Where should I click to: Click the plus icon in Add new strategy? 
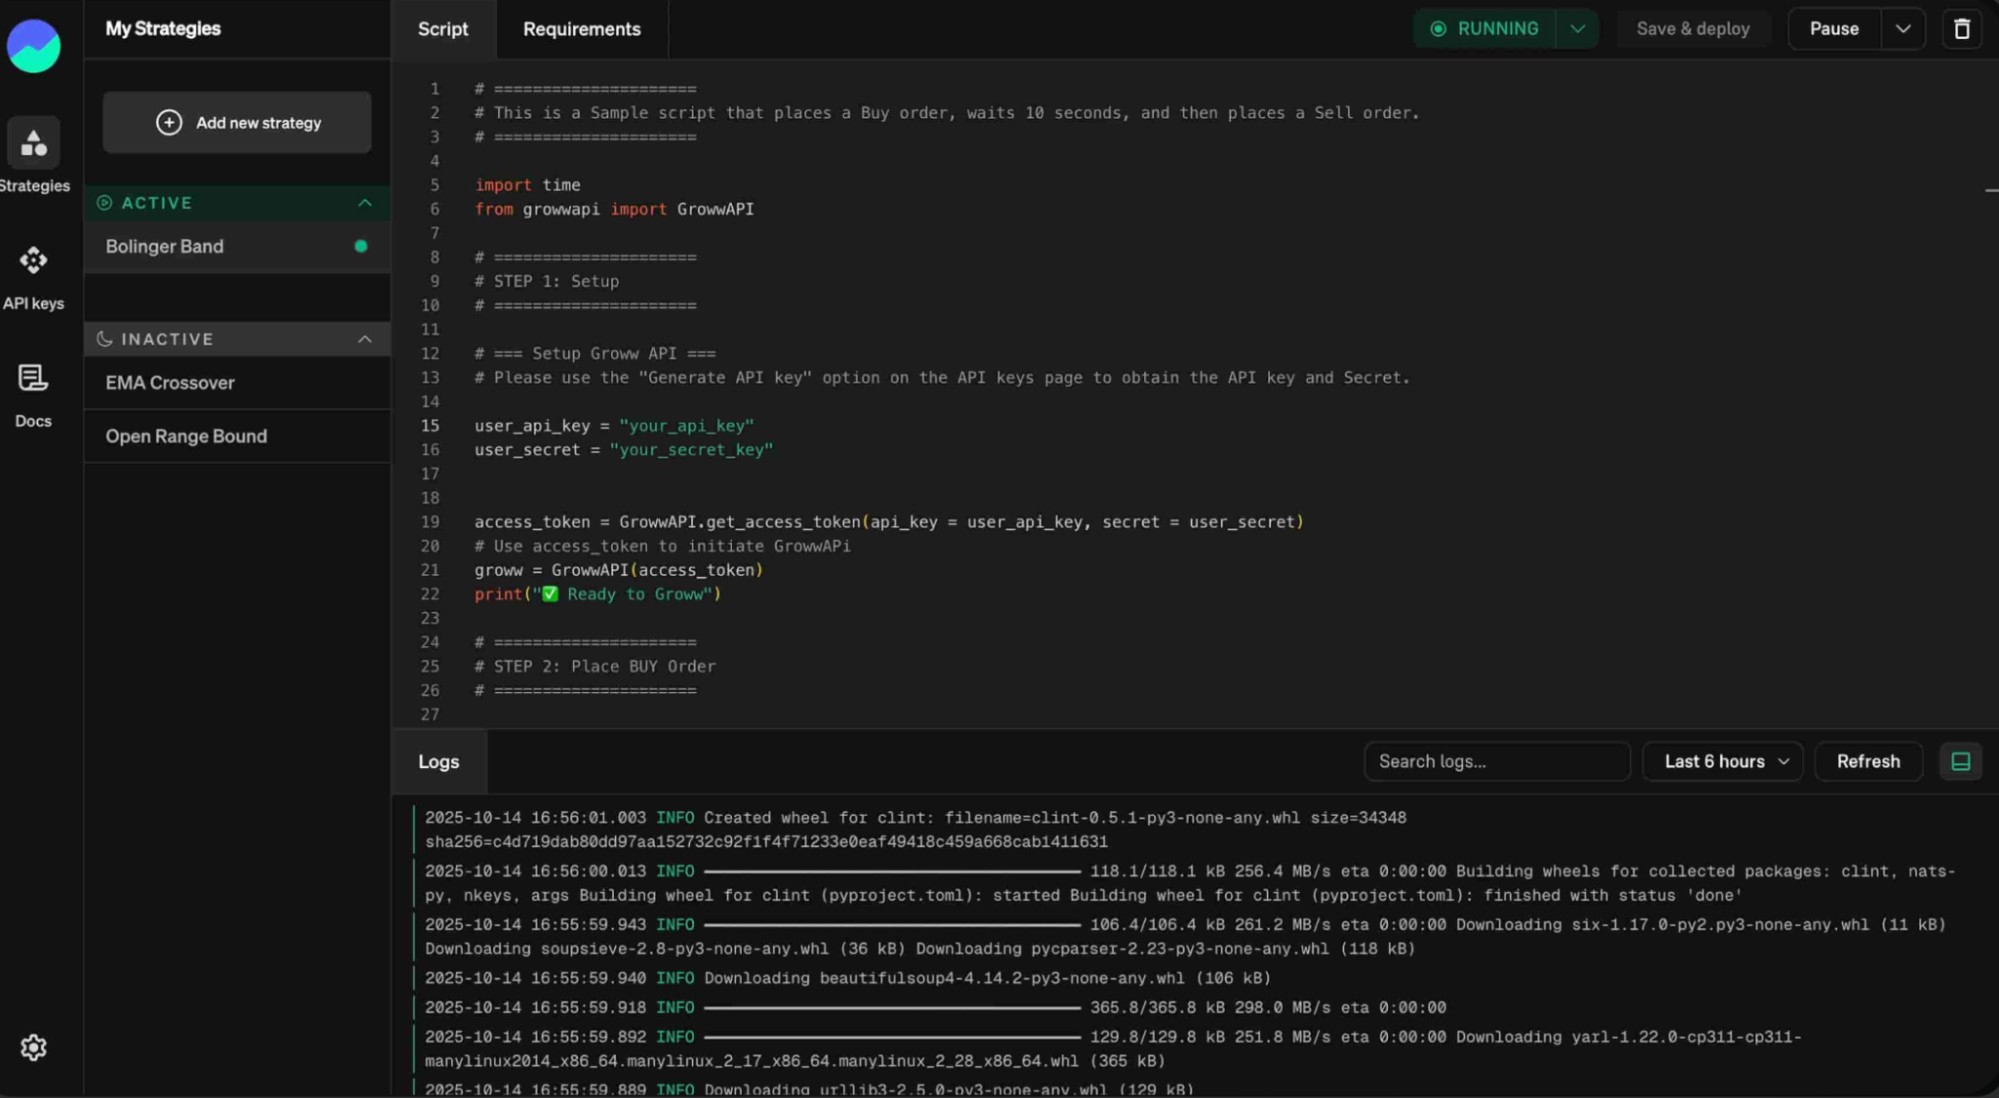pyautogui.click(x=169, y=123)
